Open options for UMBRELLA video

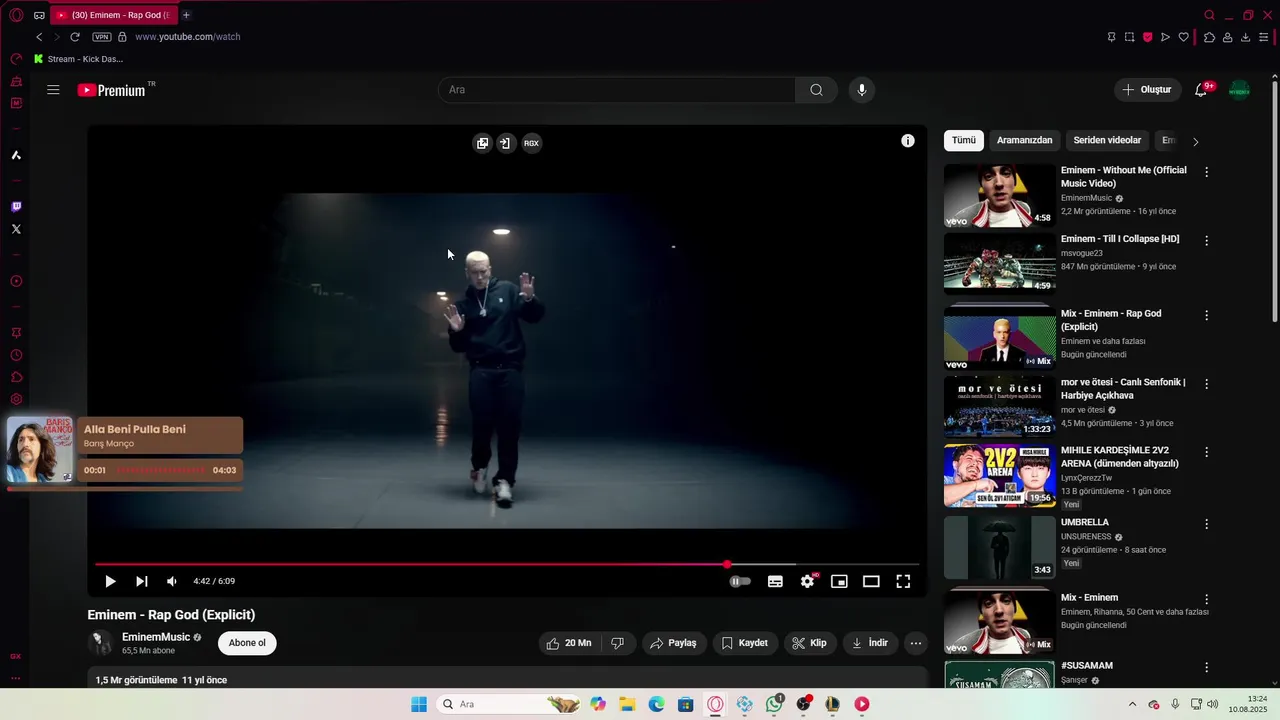[1206, 524]
